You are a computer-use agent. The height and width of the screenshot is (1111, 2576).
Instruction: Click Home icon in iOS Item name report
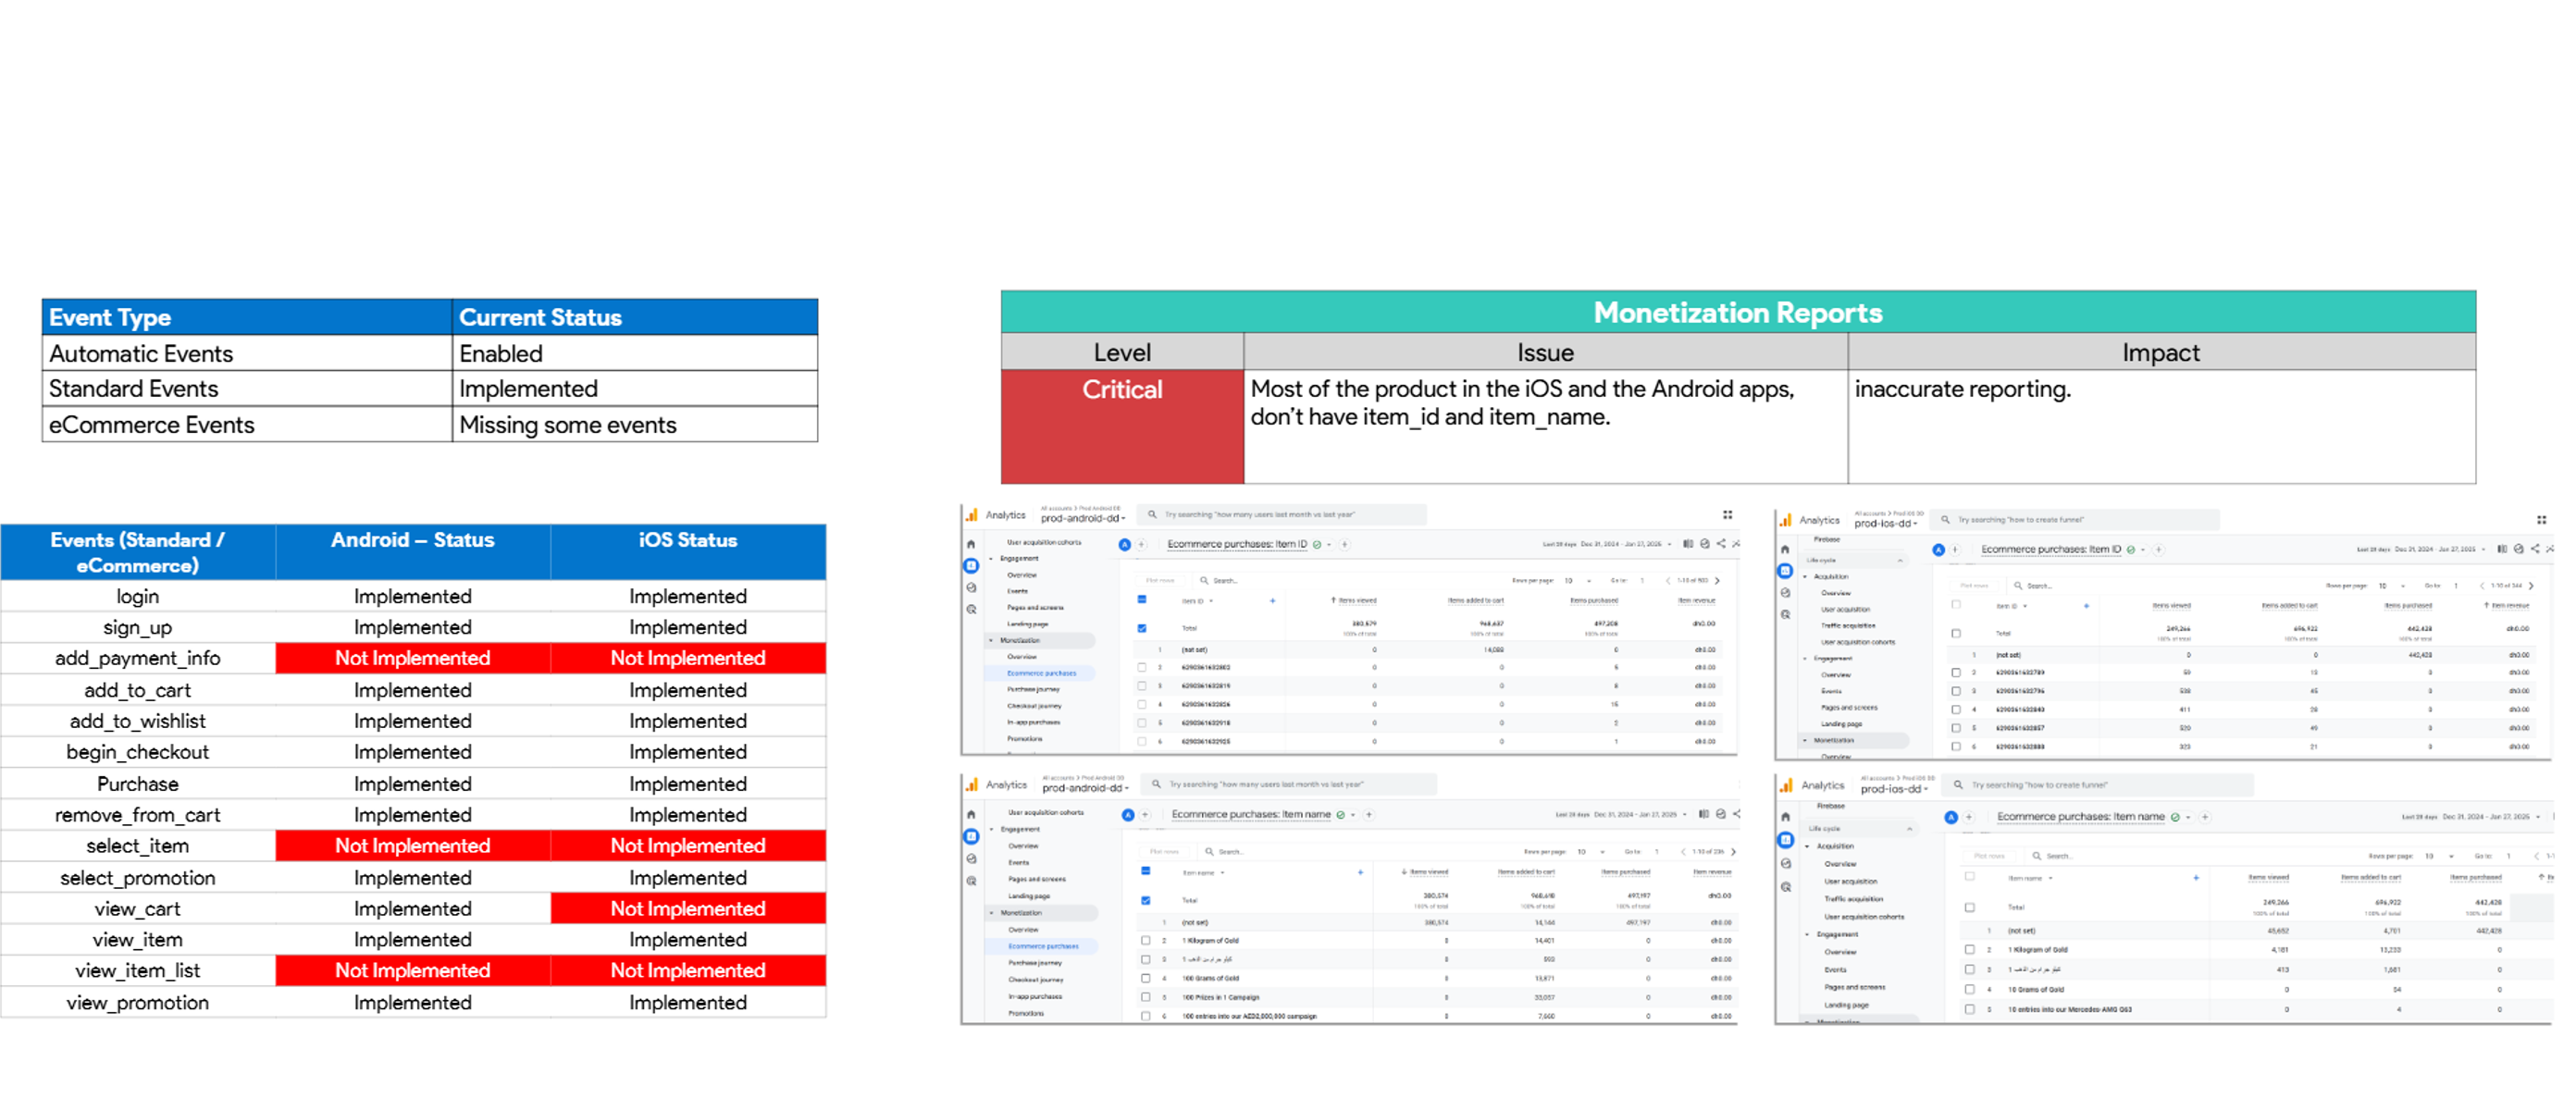(x=1785, y=817)
